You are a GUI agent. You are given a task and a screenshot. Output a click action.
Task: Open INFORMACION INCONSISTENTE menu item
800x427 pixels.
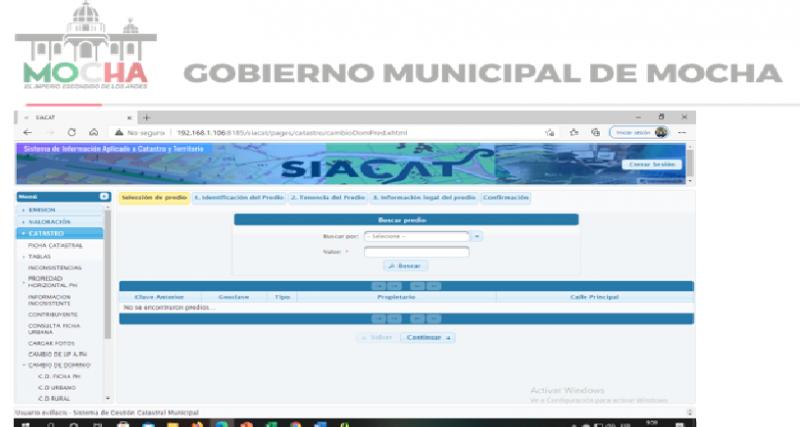(49, 300)
